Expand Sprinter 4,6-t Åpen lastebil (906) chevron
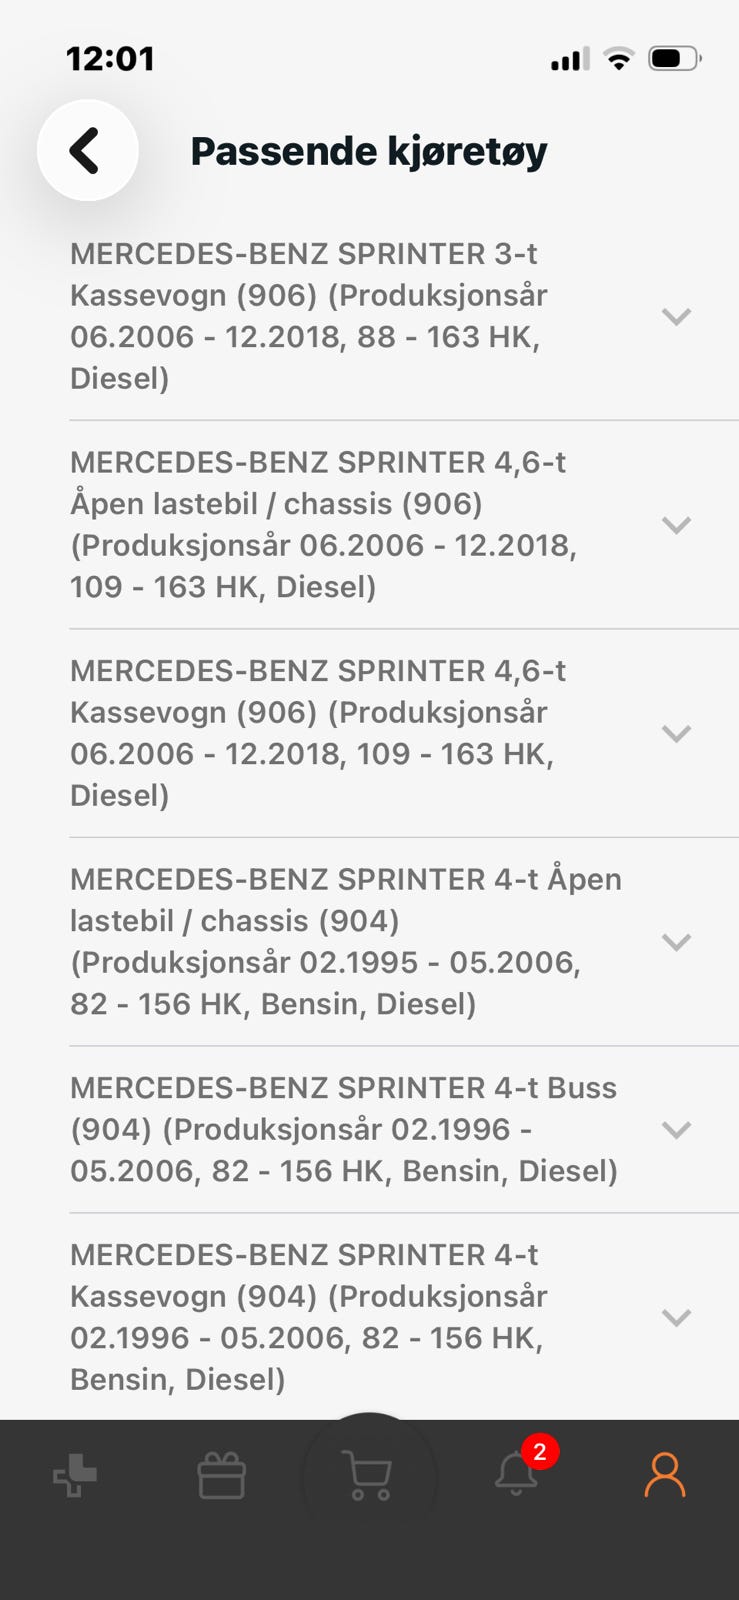 click(x=677, y=525)
